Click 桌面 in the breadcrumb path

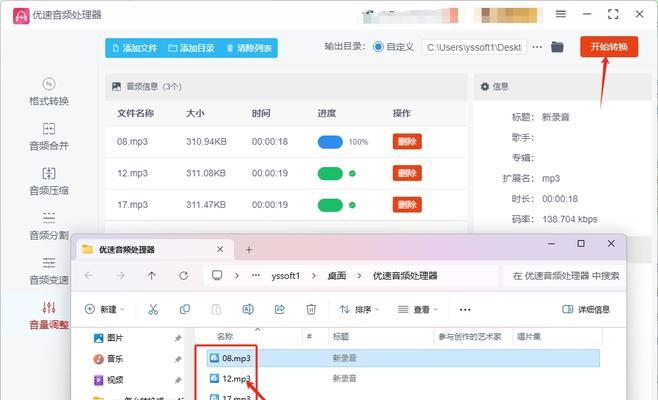337,276
